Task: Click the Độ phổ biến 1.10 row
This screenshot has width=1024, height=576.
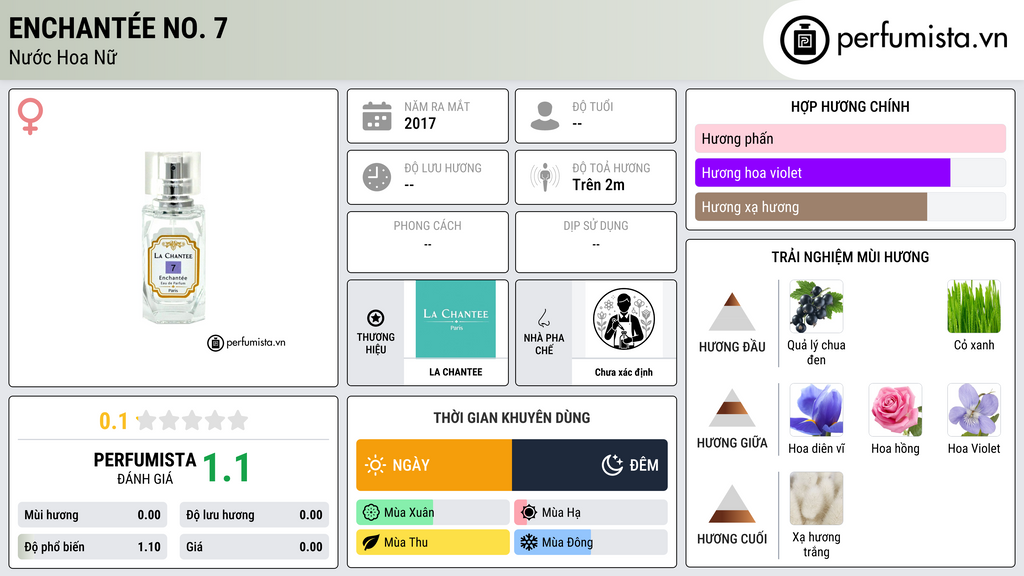Action: (92, 547)
